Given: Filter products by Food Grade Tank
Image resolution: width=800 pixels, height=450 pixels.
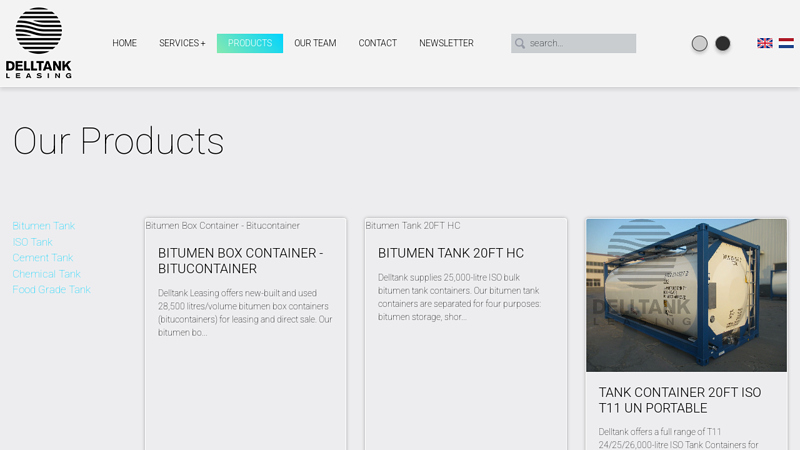Looking at the screenshot, I should click(x=52, y=289).
